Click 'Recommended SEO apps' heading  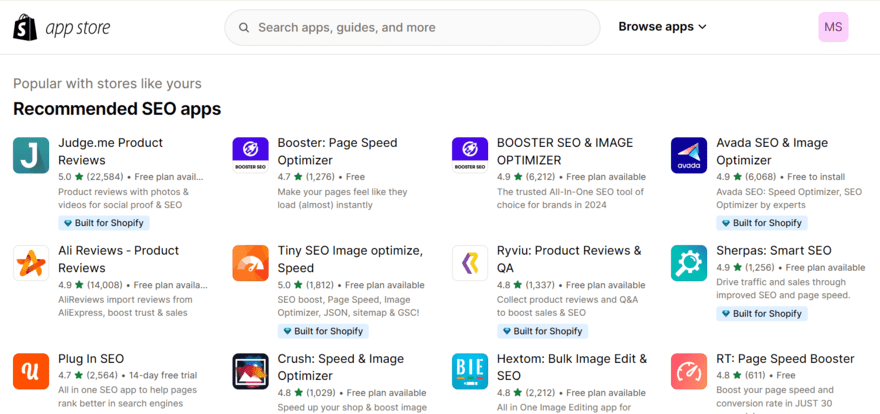tap(117, 109)
